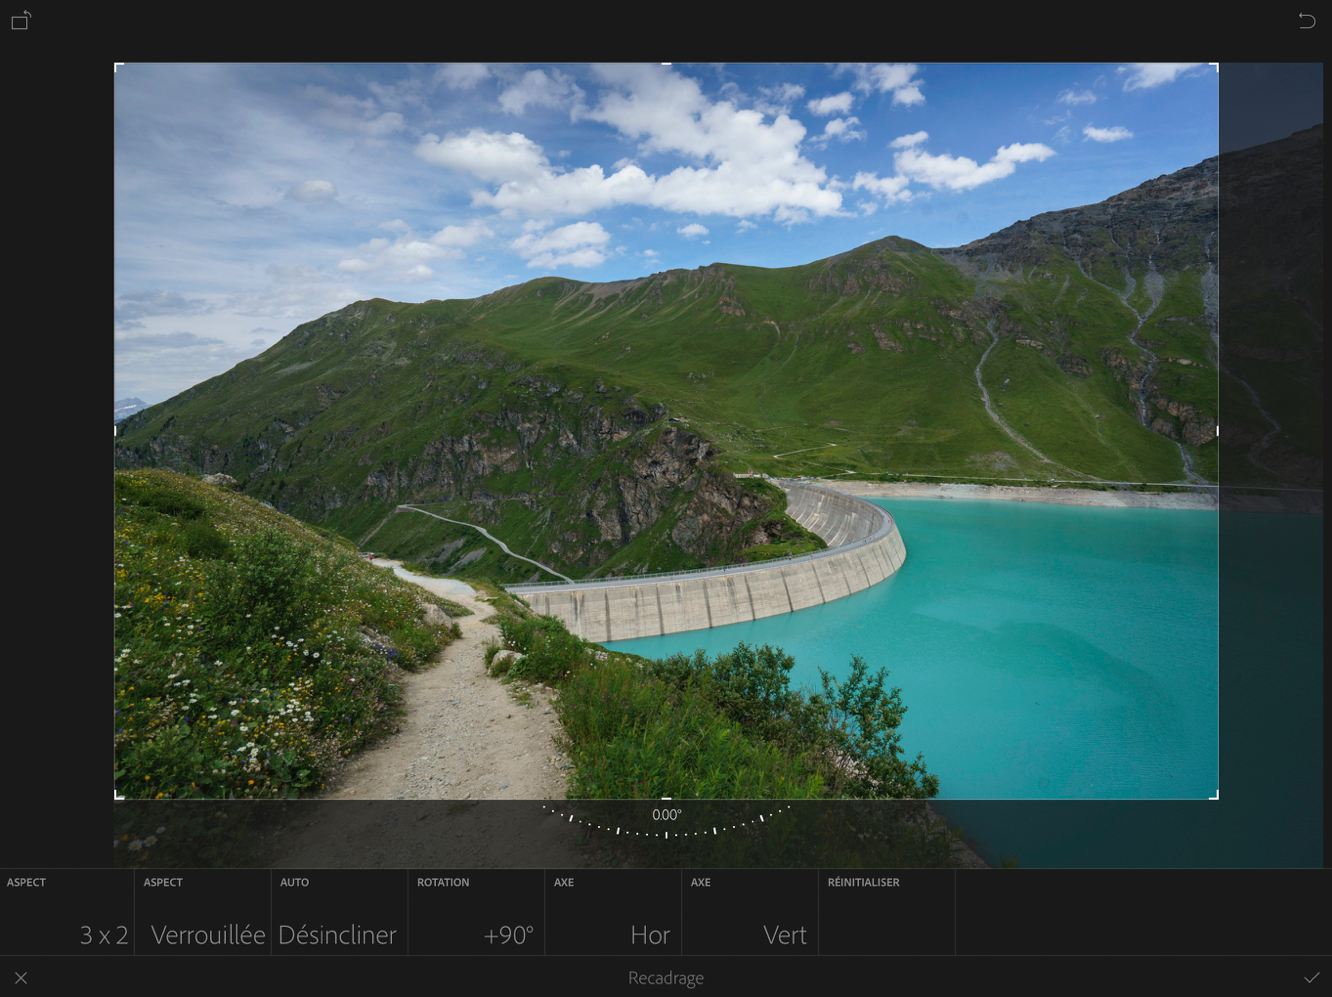Viewport: 1332px width, 997px height.
Task: Click the bottom-left crop corner handle
Action: click(x=119, y=795)
